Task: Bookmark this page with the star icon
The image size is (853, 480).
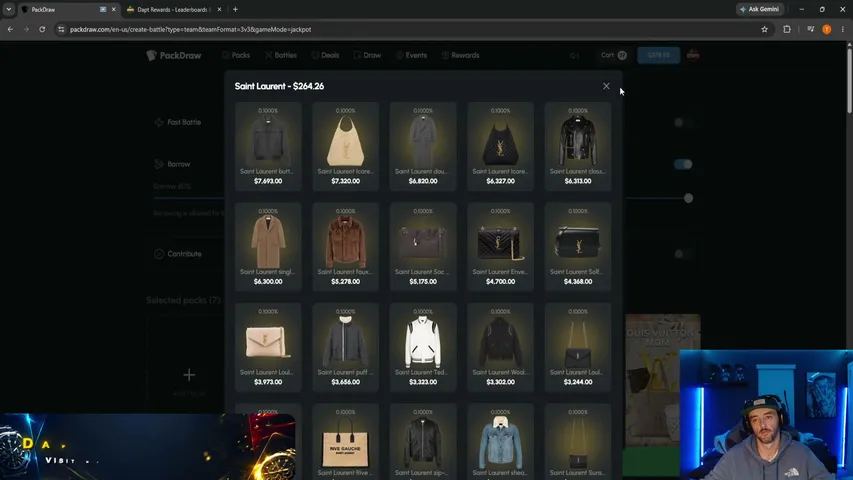Action: (x=764, y=29)
